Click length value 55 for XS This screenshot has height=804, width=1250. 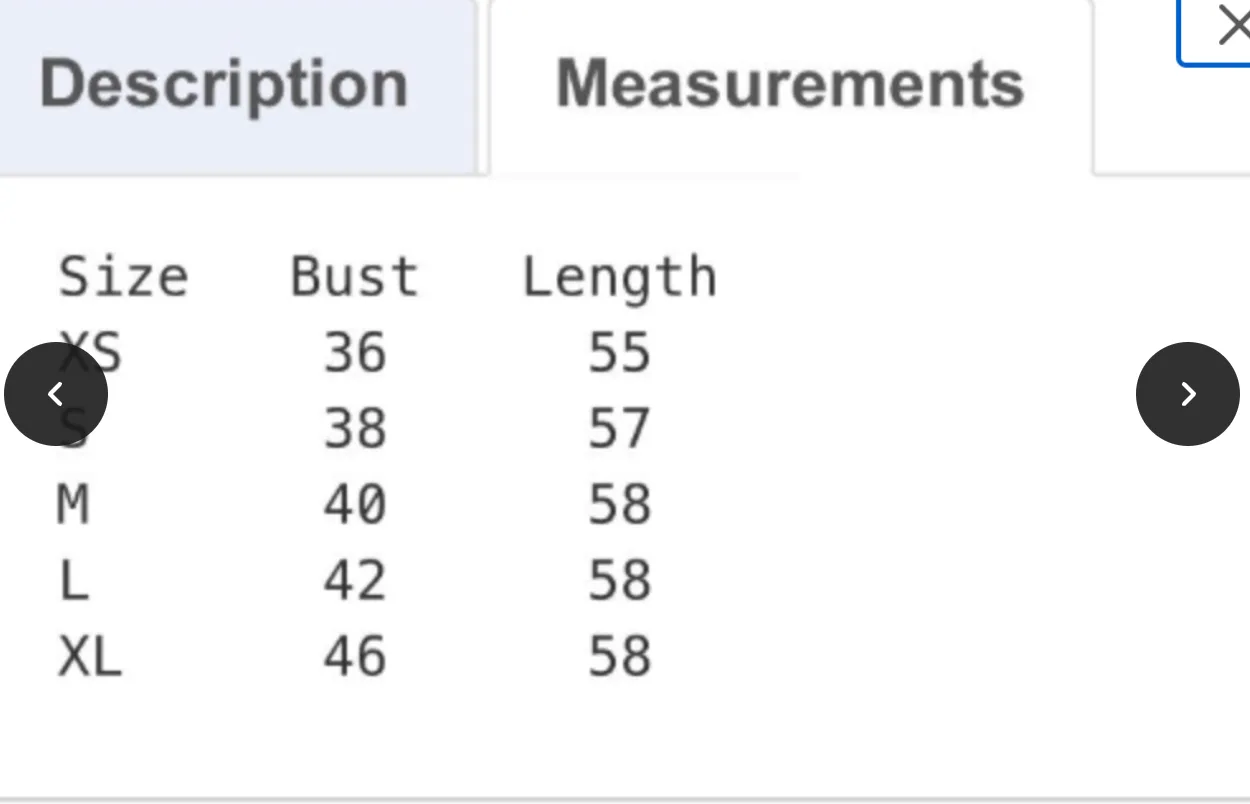[x=620, y=353]
